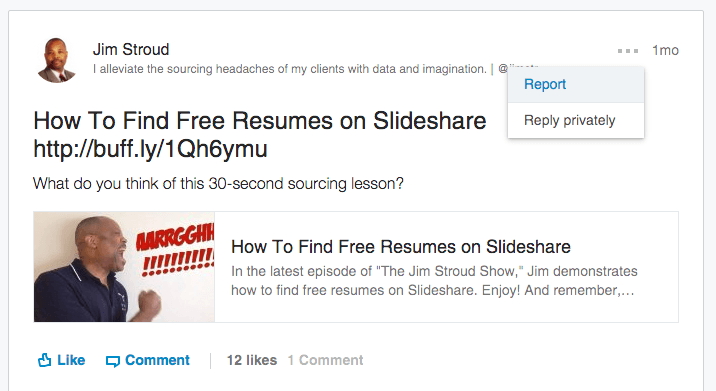The height and width of the screenshot is (391, 716).
Task: Click the Comment button label
Action: [x=157, y=360]
